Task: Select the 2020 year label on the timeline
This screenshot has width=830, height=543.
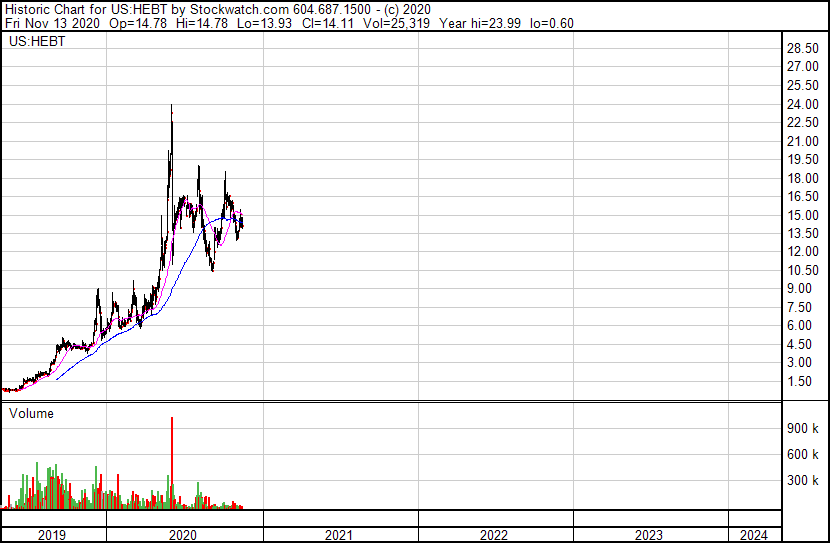Action: point(184,534)
